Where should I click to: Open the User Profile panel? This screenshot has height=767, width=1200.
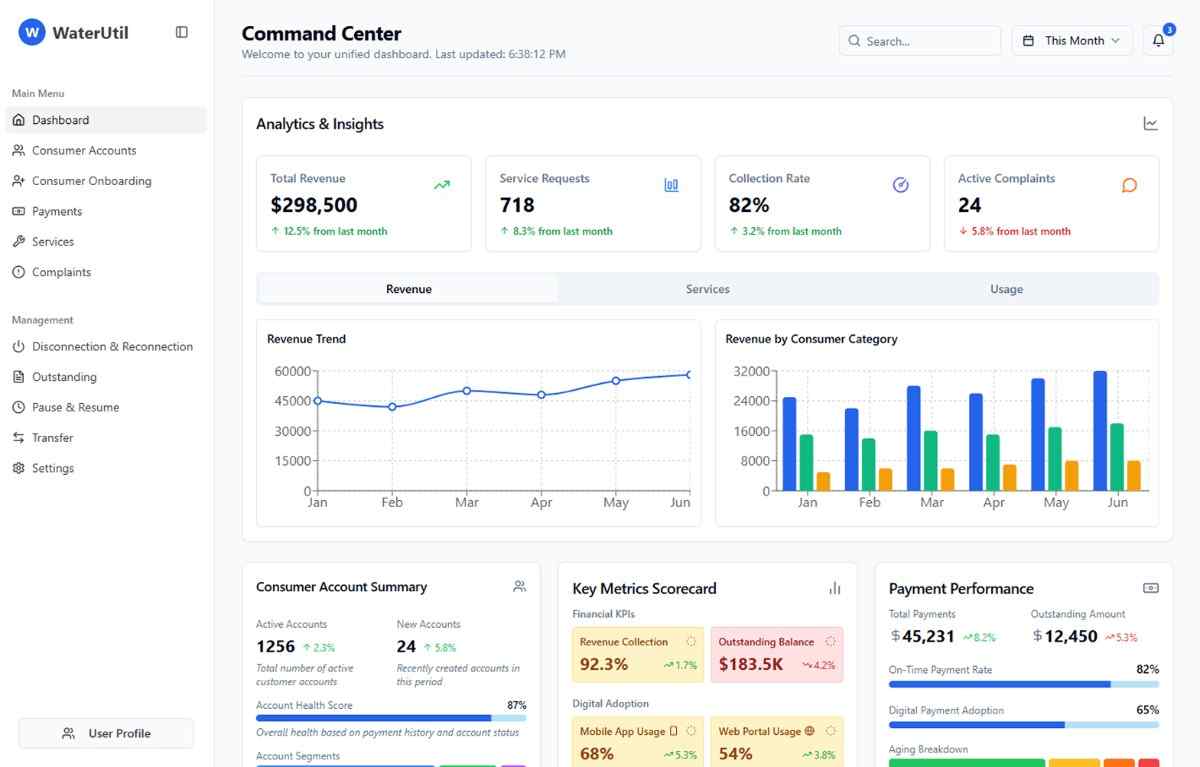click(x=105, y=733)
